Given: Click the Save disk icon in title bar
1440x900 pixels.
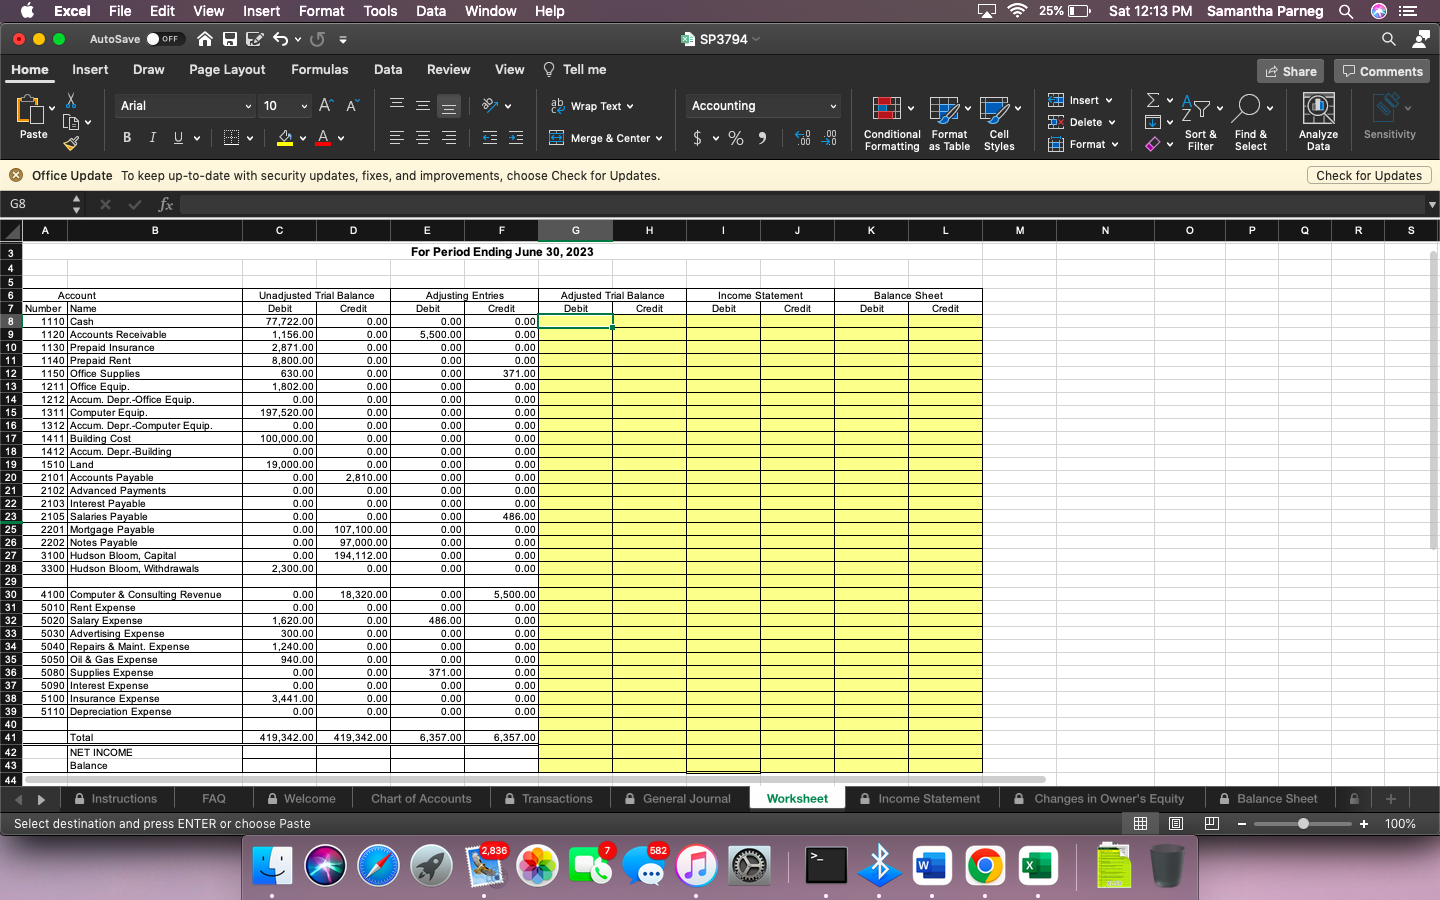Looking at the screenshot, I should [230, 39].
